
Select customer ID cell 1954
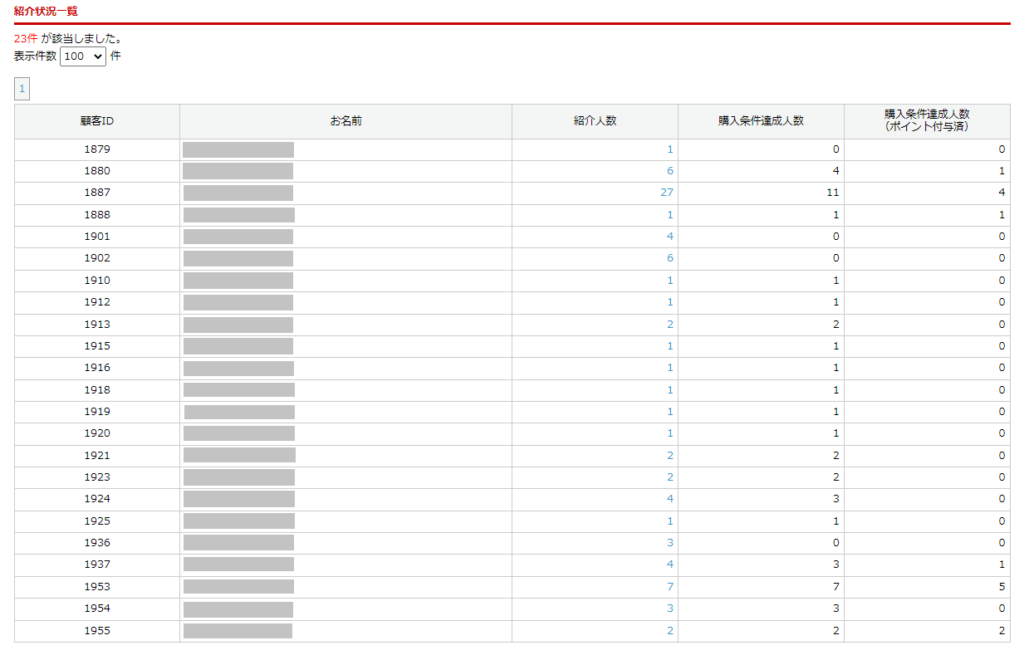(x=97, y=609)
